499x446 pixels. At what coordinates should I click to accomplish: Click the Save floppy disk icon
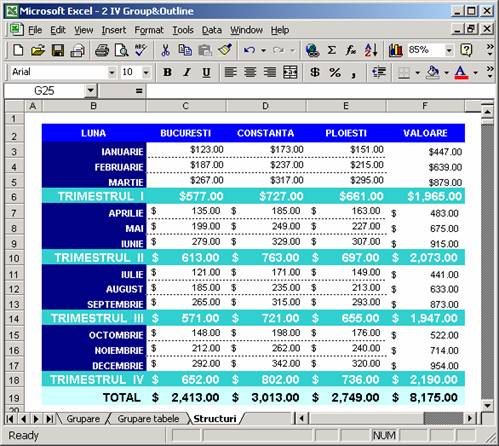[x=58, y=51]
